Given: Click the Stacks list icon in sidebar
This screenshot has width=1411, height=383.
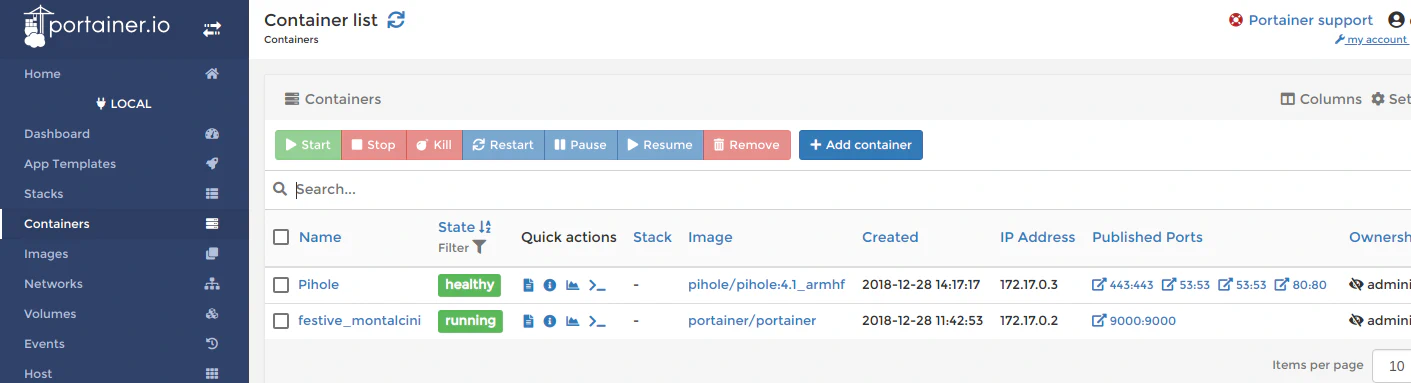Looking at the screenshot, I should click(x=211, y=194).
